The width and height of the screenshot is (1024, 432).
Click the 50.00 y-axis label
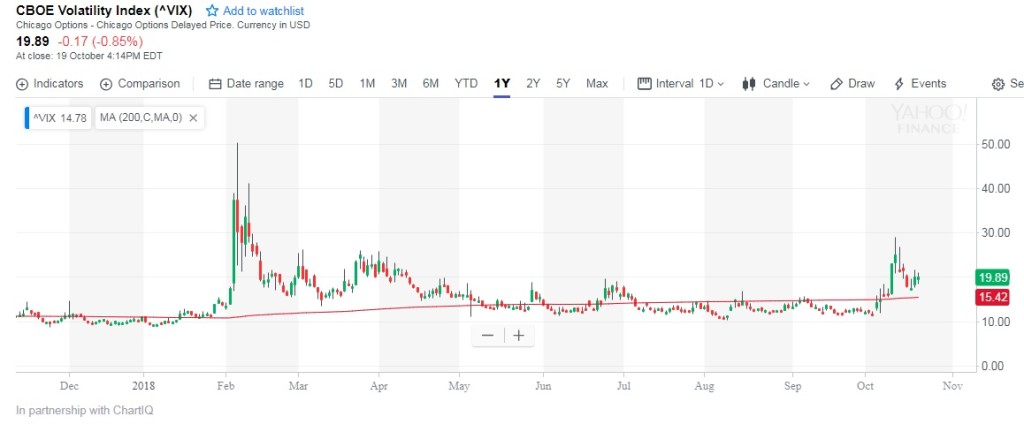[x=996, y=144]
